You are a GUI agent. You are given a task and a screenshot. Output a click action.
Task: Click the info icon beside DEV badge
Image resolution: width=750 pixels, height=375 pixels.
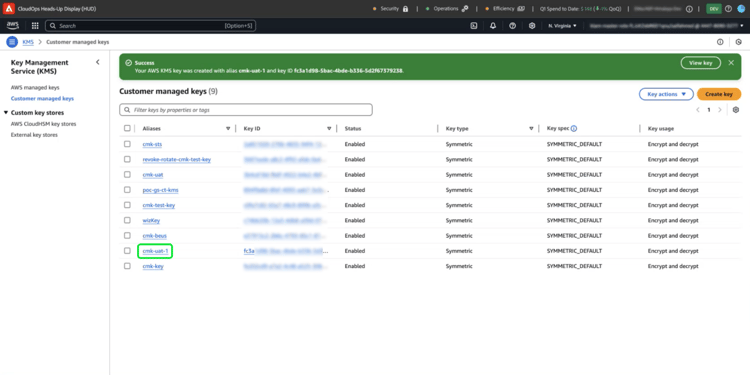coord(689,9)
